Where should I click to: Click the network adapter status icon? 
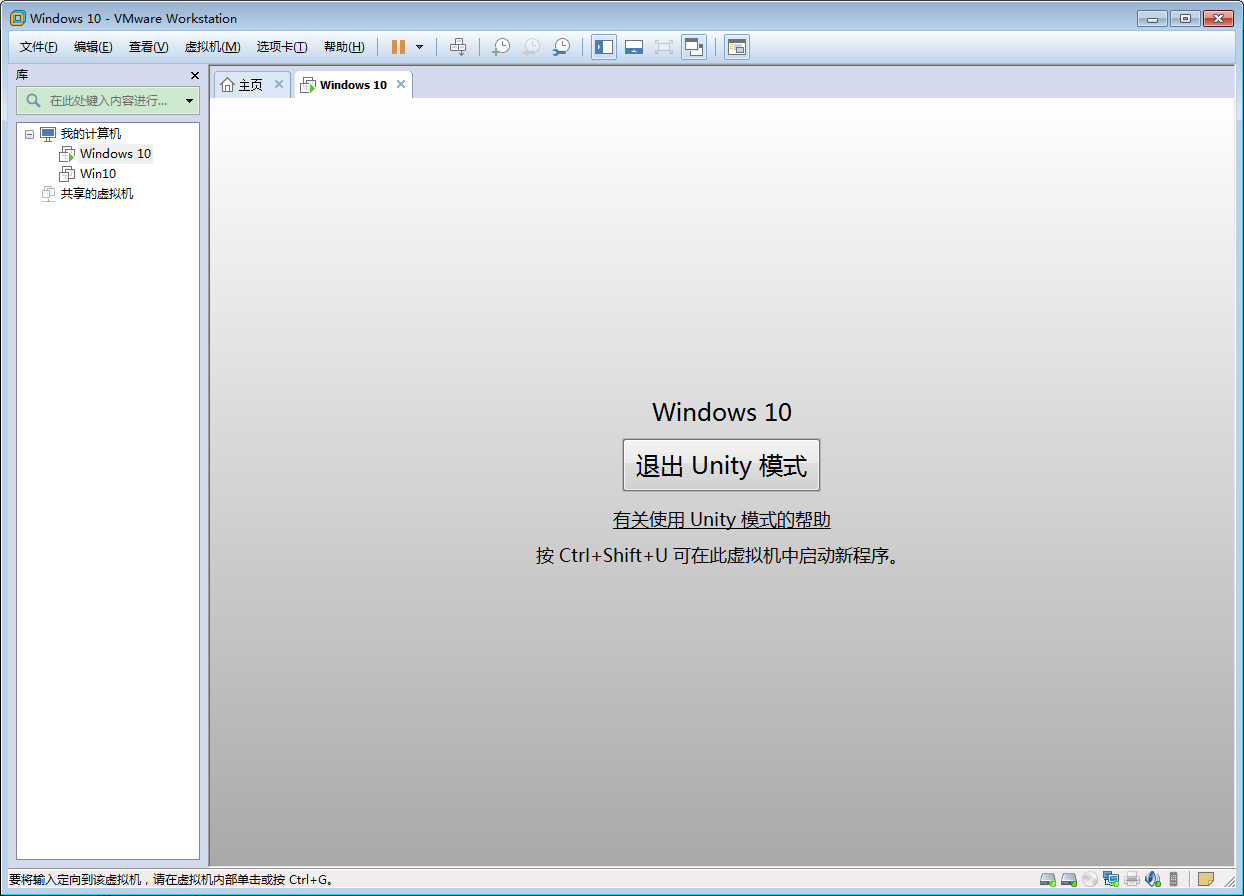point(1110,879)
